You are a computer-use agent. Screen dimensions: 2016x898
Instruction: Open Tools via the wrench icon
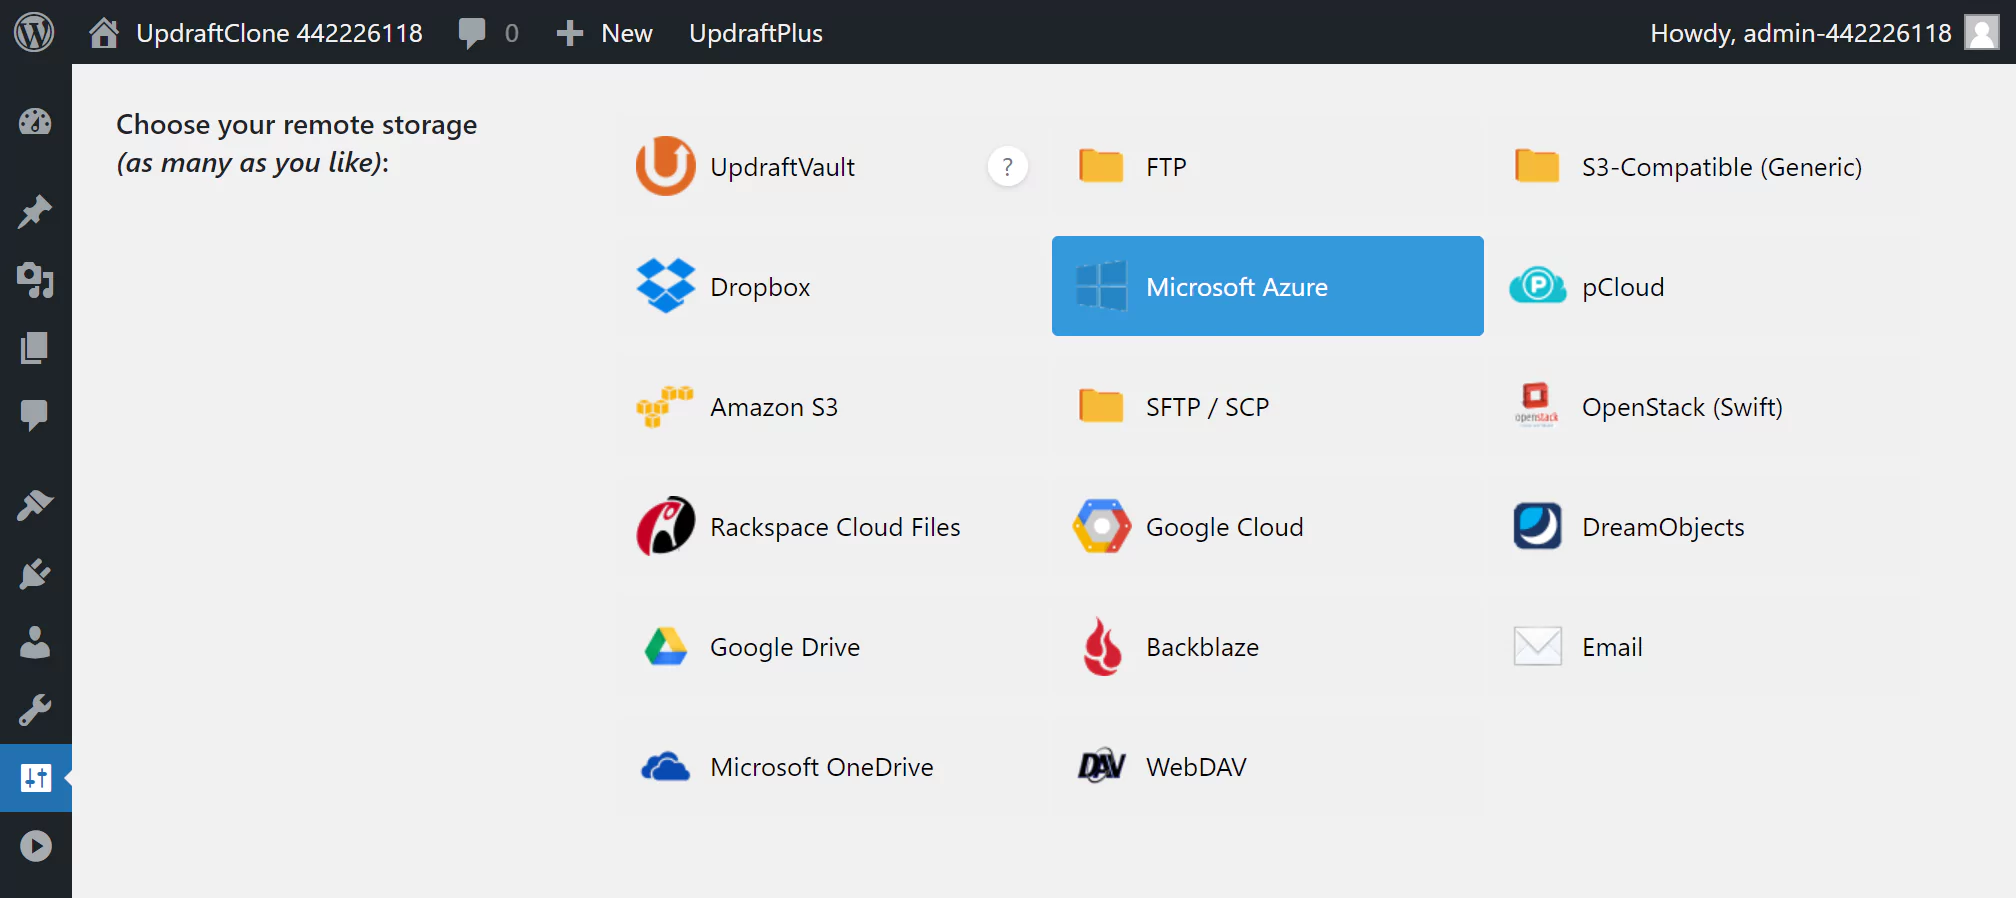[x=35, y=710]
